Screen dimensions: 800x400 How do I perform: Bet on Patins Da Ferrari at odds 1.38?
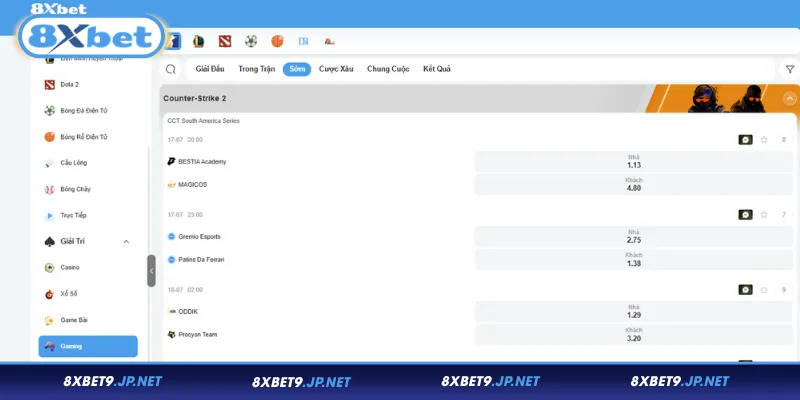click(634, 260)
